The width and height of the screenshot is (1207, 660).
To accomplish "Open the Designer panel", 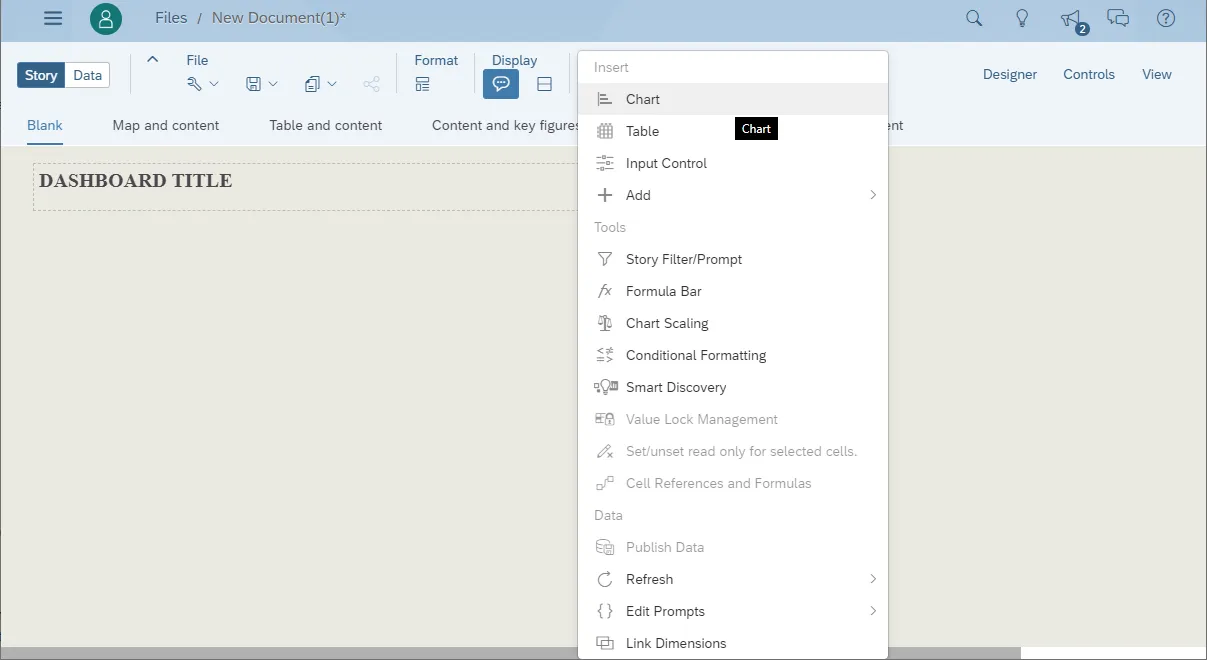I will pyautogui.click(x=1009, y=74).
